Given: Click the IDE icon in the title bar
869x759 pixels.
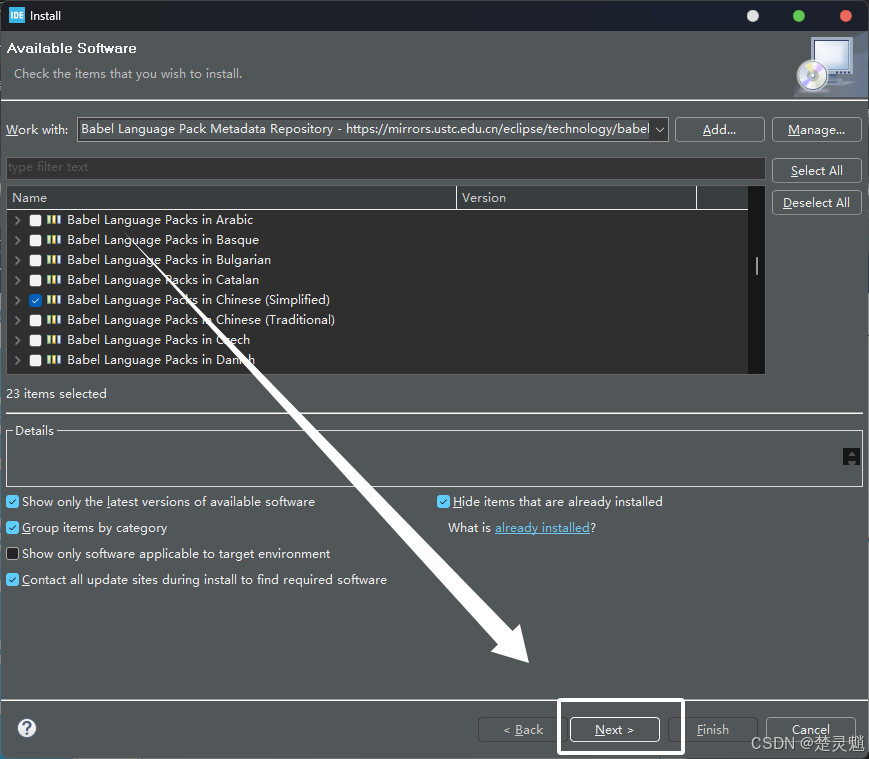Looking at the screenshot, I should pos(17,15).
